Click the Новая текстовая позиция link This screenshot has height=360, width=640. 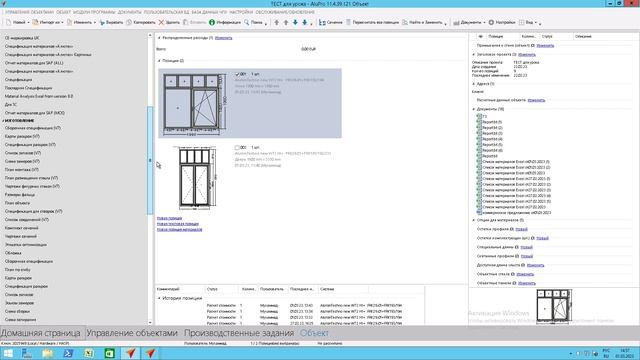click(178, 224)
